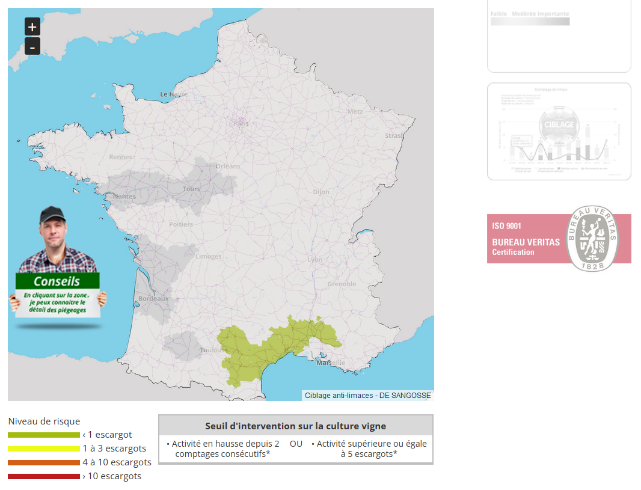Zoom in on the map
The height and width of the screenshot is (490, 641).
point(32,27)
